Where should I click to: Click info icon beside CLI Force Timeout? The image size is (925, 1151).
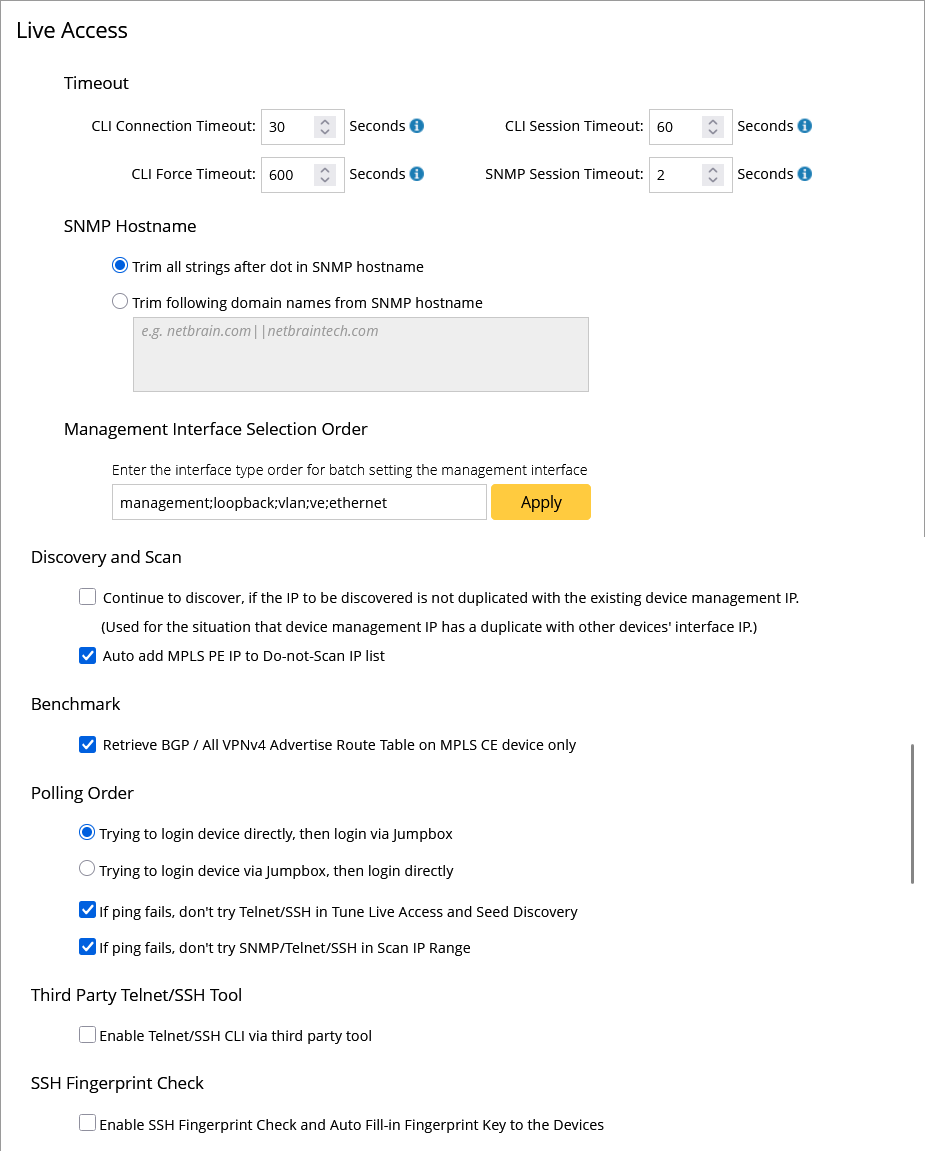417,174
